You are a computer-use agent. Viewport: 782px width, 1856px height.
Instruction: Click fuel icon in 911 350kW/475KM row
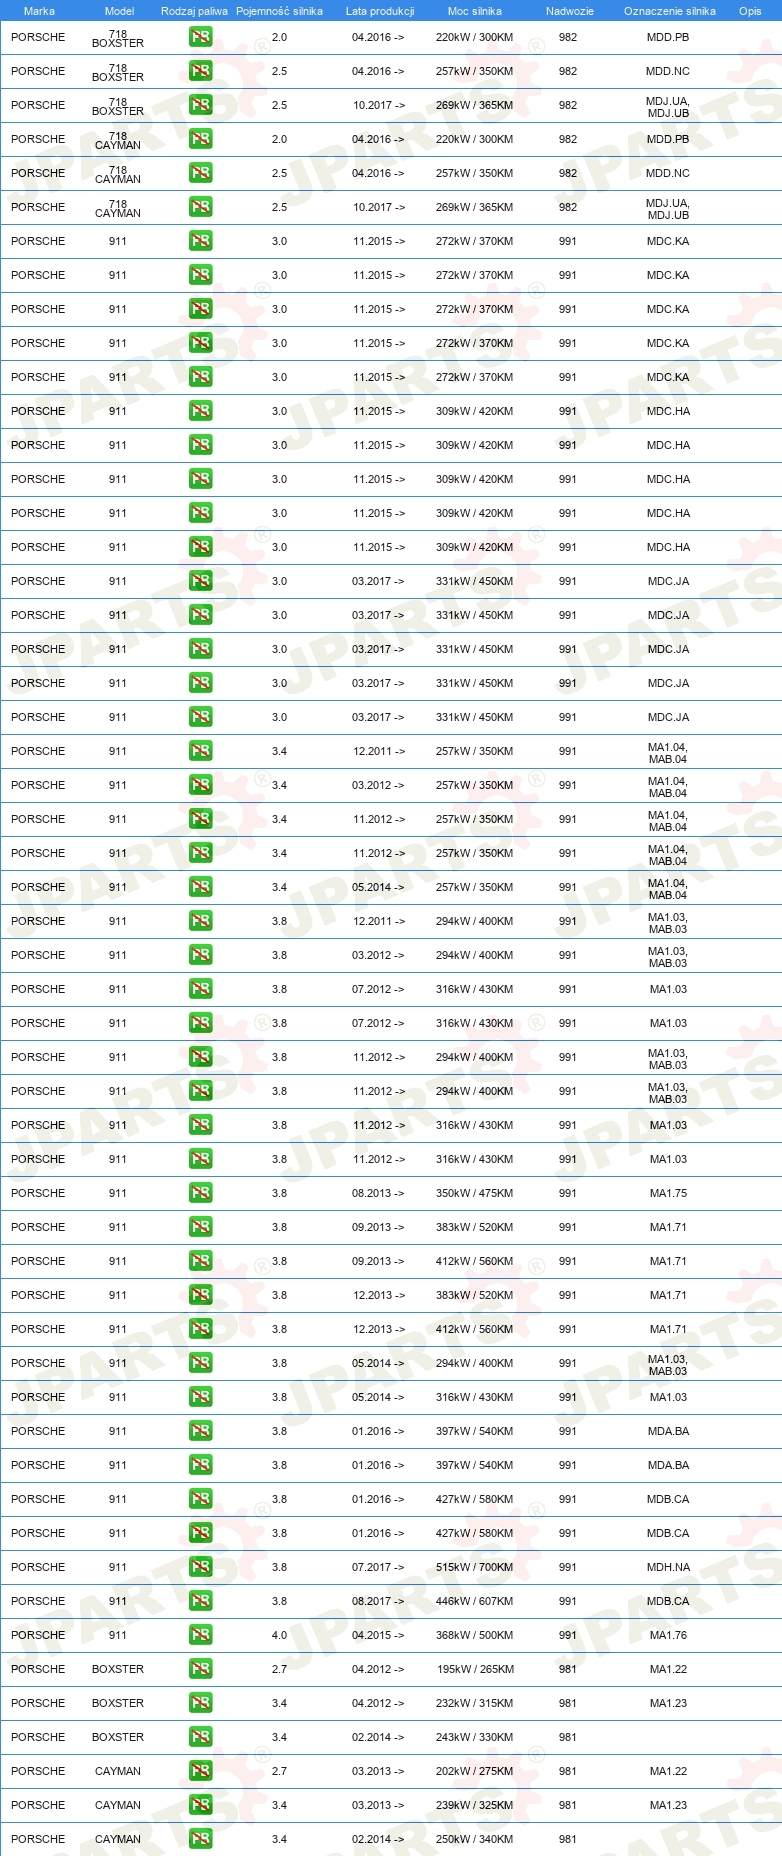click(200, 1193)
